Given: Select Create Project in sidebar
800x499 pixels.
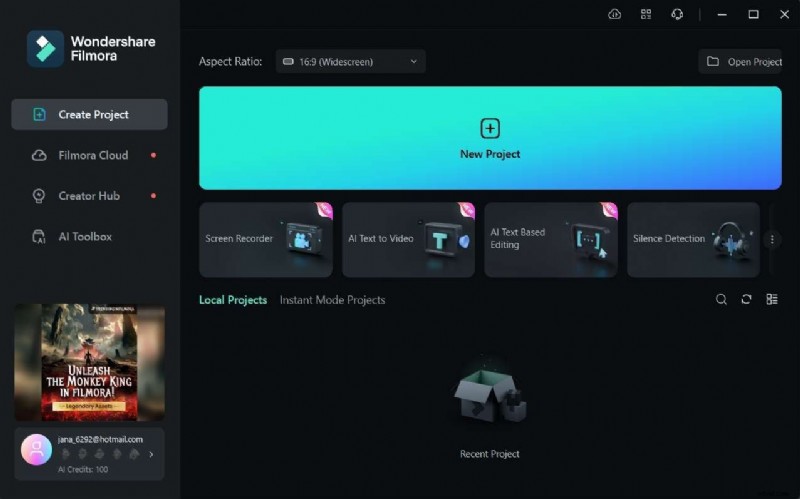Looking at the screenshot, I should (89, 115).
